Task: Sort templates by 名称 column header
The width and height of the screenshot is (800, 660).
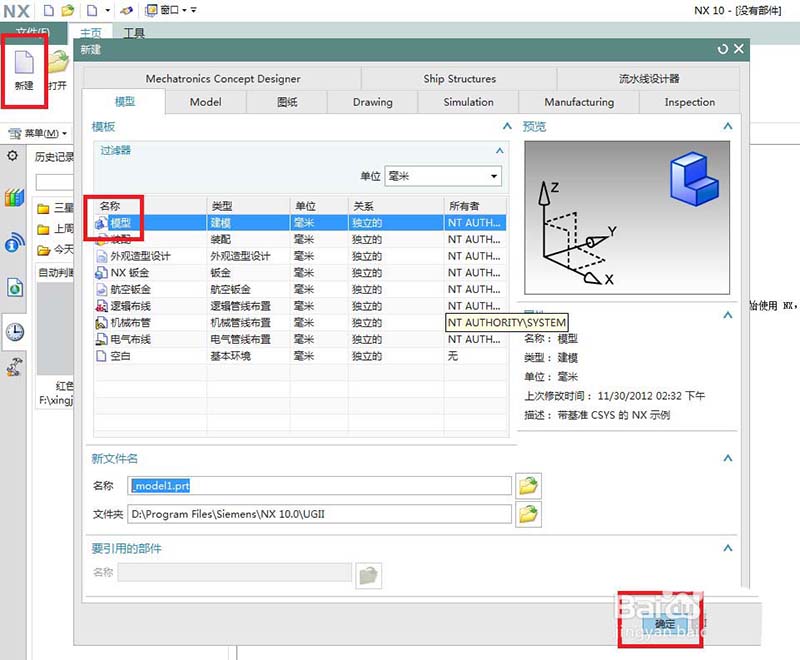Action: 151,206
